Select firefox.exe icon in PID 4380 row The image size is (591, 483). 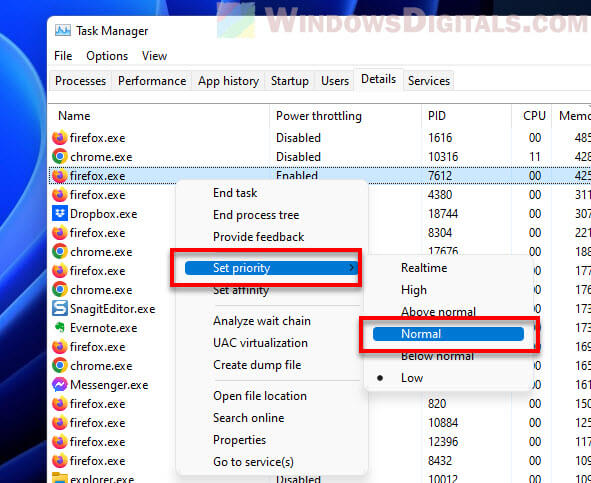(60, 195)
